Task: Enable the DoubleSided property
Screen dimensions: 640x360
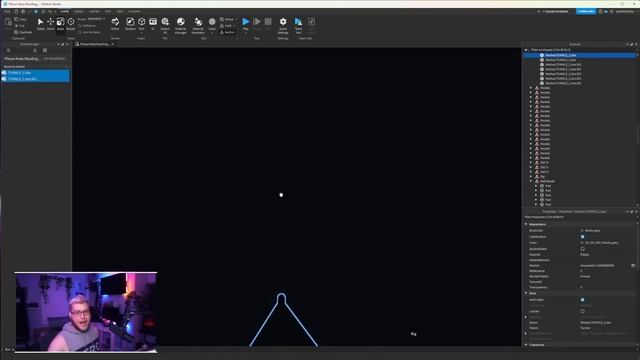Action: pos(582,249)
